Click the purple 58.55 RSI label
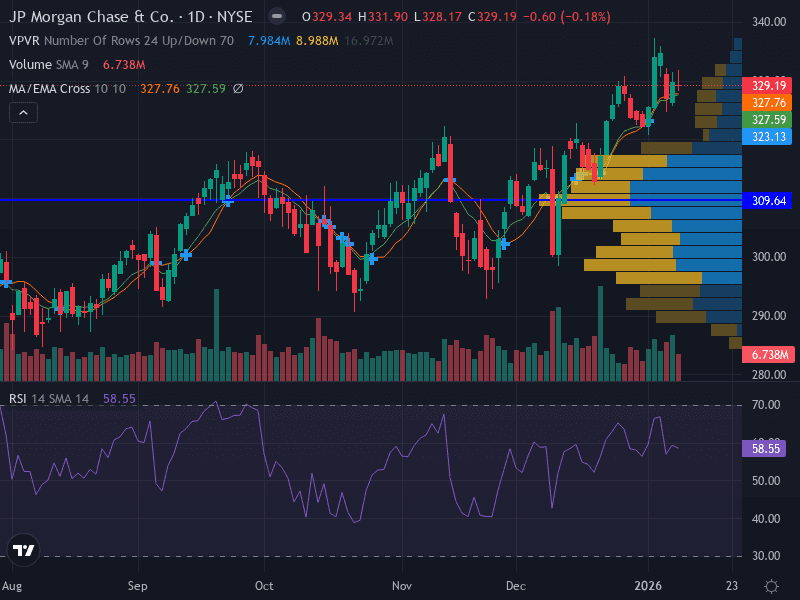Viewport: 800px width, 600px height. [766, 448]
